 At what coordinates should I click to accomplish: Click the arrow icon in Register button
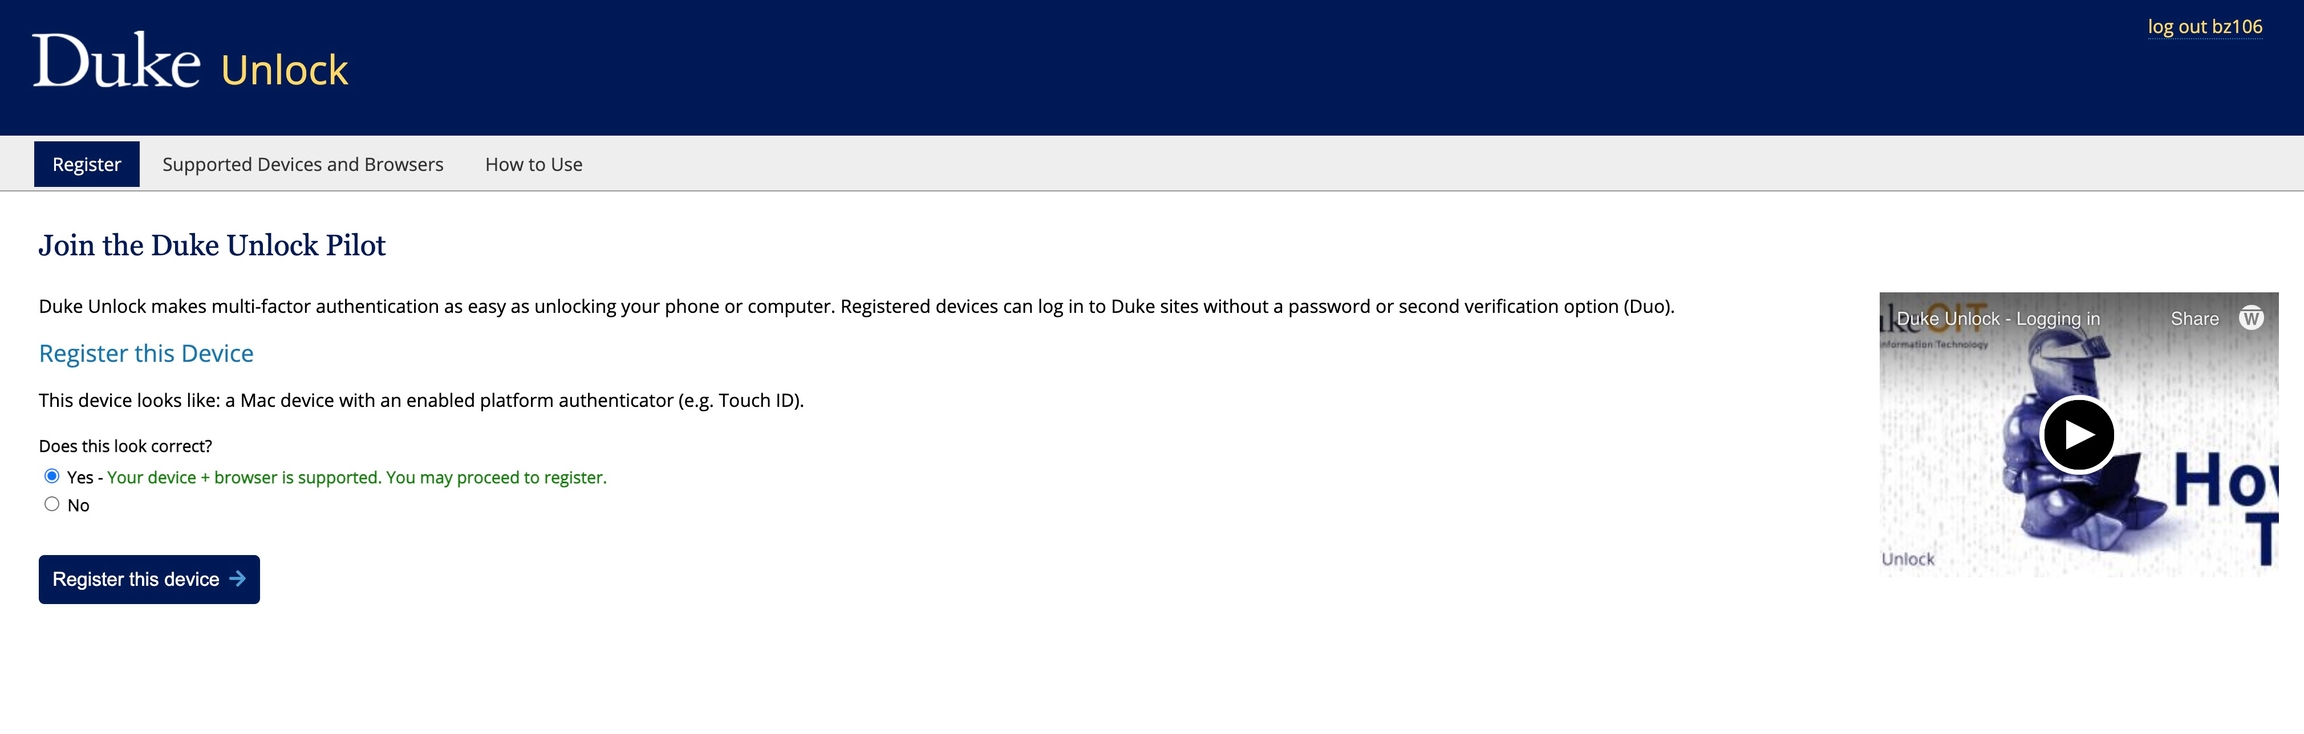pos(238,579)
